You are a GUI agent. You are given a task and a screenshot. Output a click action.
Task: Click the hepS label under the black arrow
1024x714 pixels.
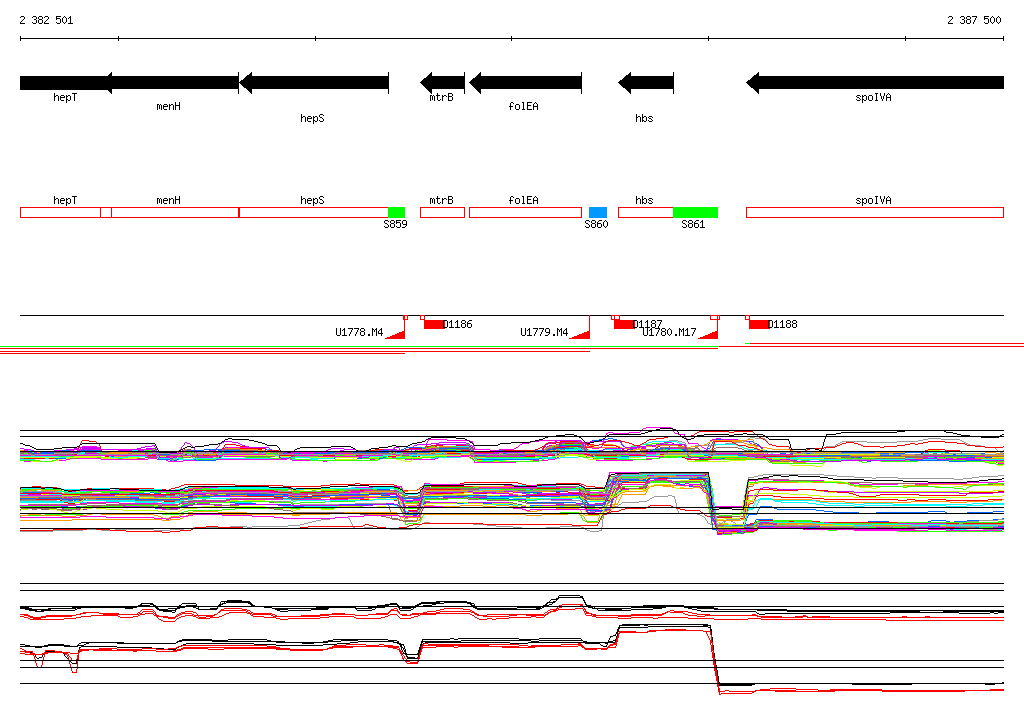[x=312, y=118]
